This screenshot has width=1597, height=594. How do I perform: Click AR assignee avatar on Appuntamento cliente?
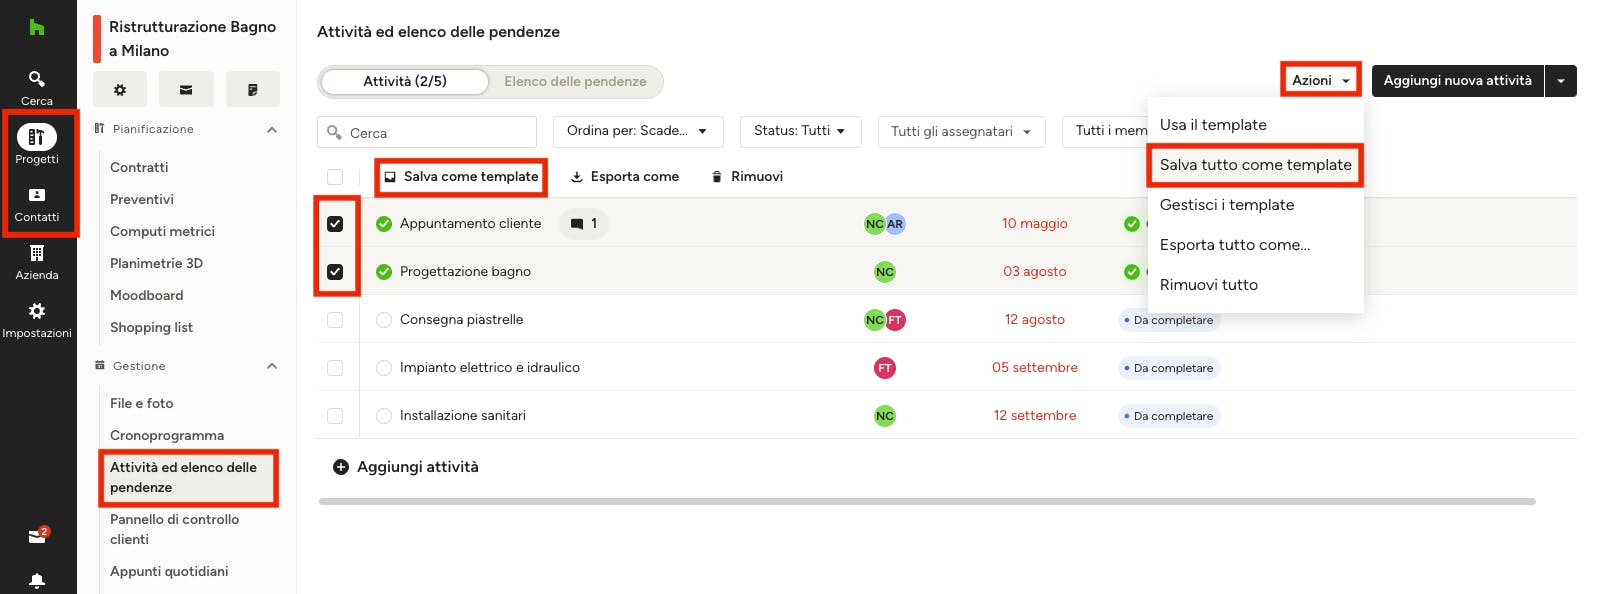click(x=895, y=224)
